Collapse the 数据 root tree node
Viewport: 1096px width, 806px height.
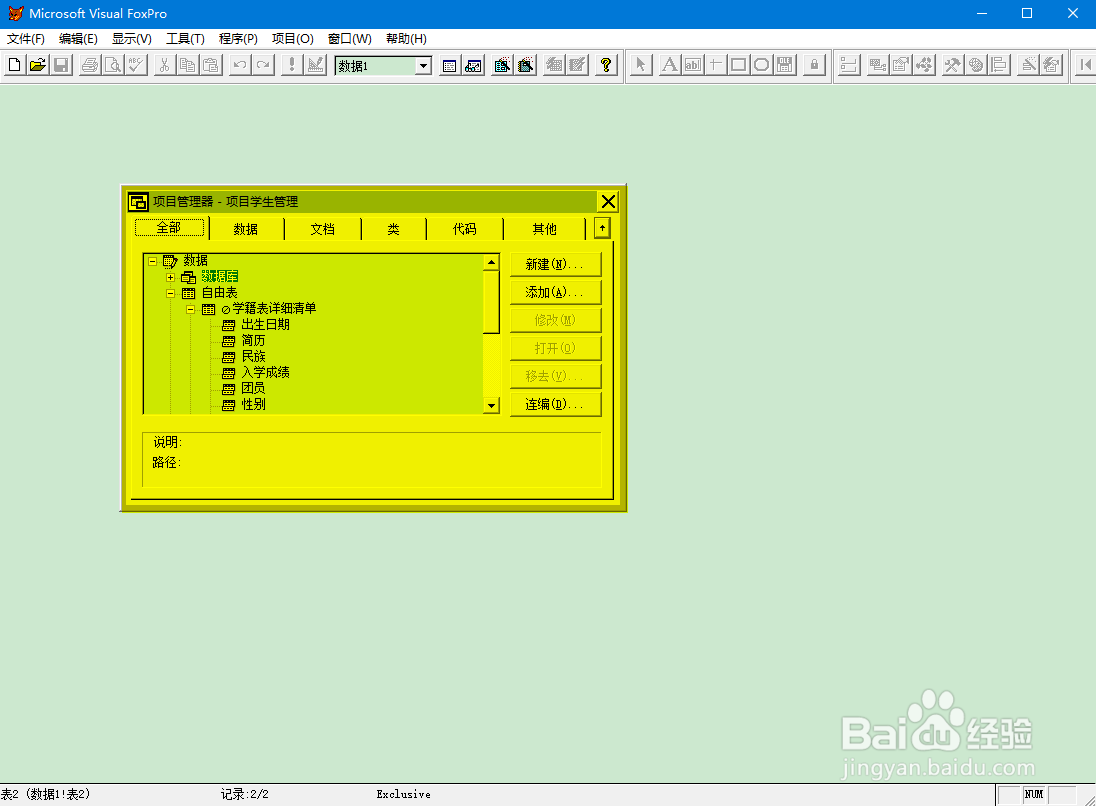click(152, 261)
